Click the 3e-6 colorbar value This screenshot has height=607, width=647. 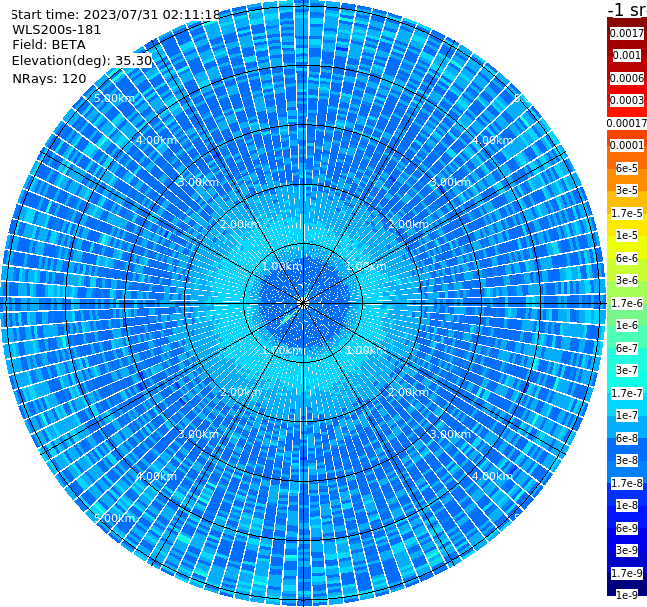click(x=627, y=281)
